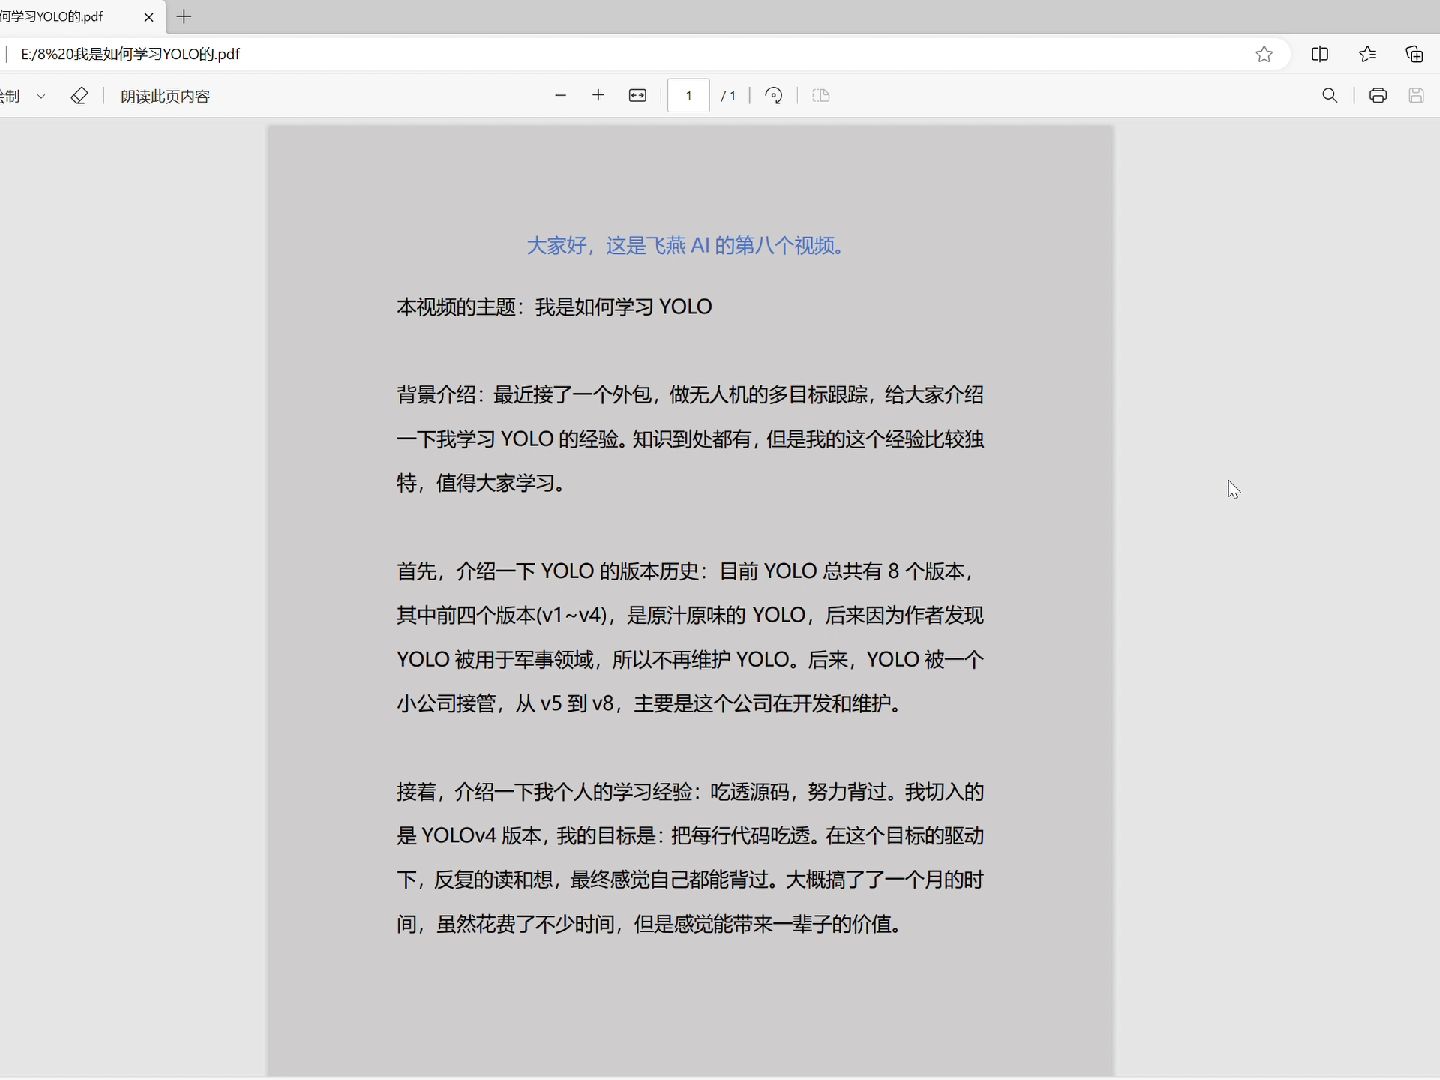The image size is (1440, 1080).
Task: Rotate the PDF page icon
Action: (x=773, y=95)
